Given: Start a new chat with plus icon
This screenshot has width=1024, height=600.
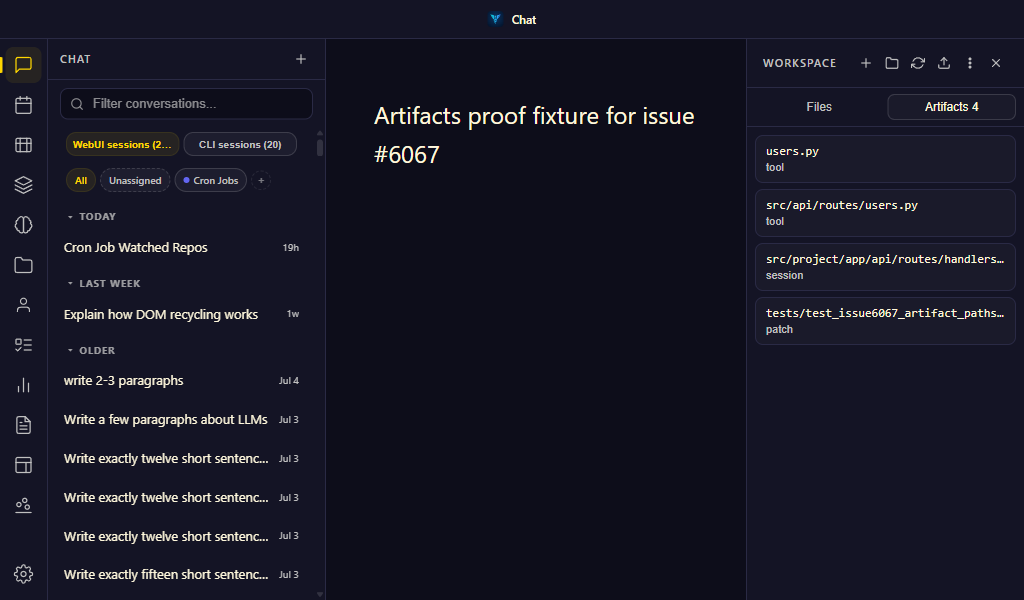Looking at the screenshot, I should 301,59.
